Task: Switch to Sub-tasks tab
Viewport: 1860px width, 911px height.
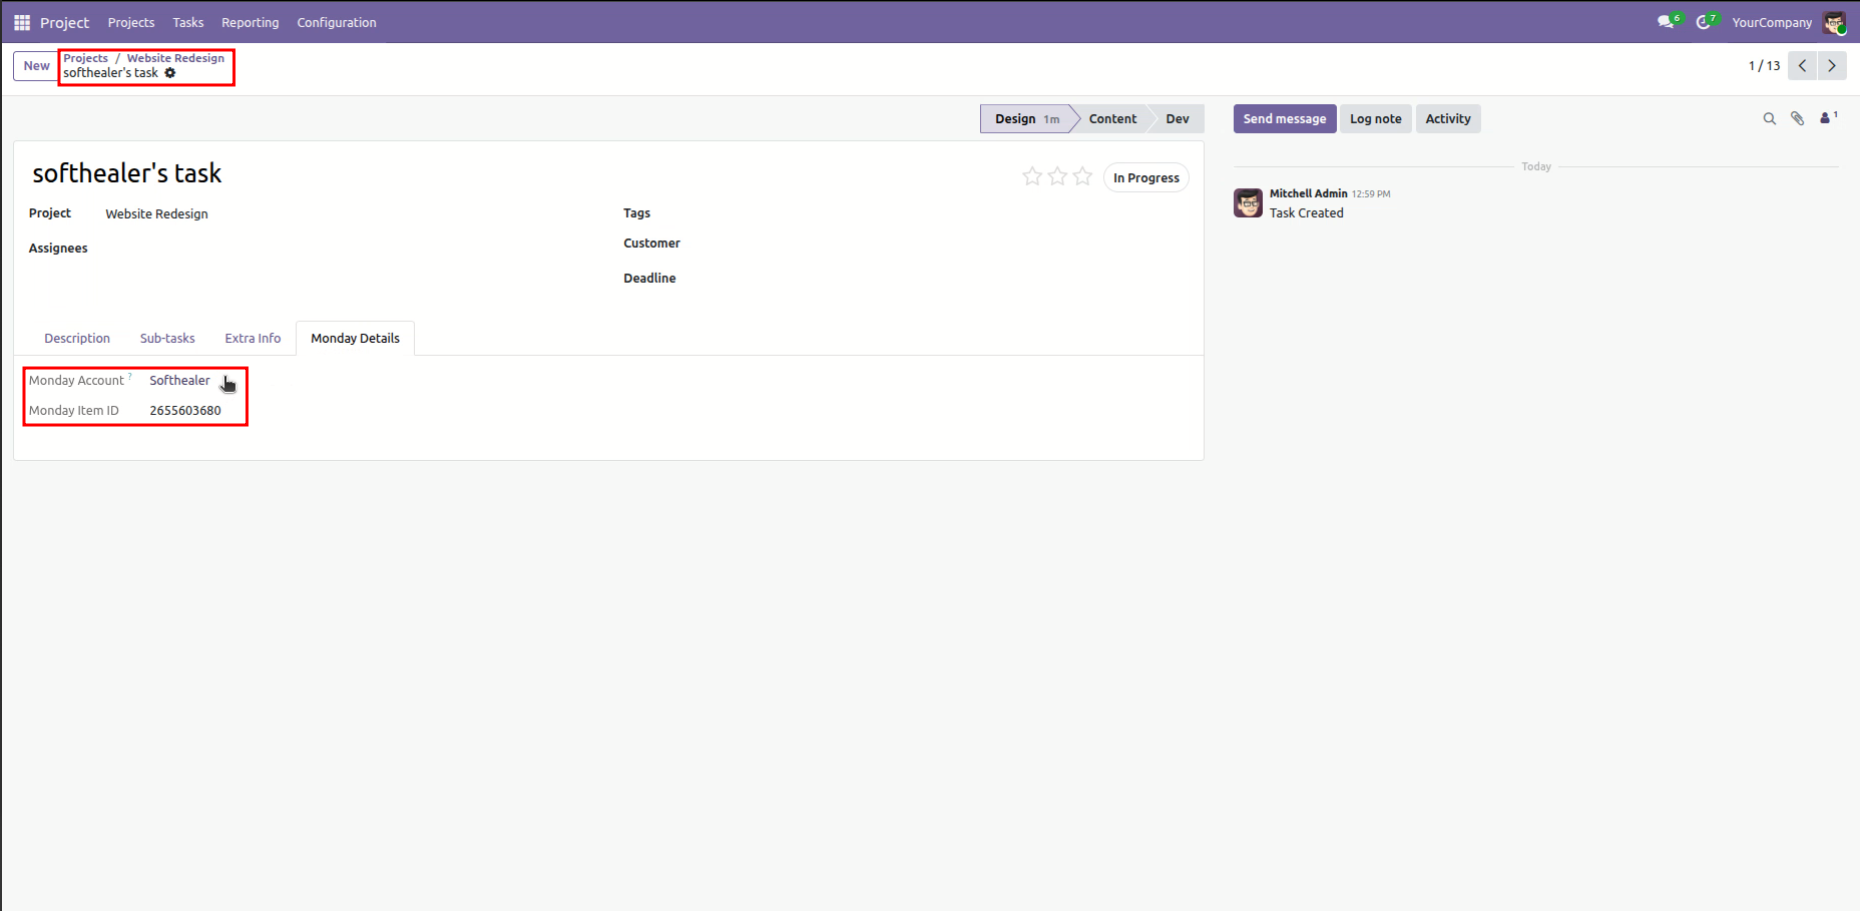Action: 167,338
